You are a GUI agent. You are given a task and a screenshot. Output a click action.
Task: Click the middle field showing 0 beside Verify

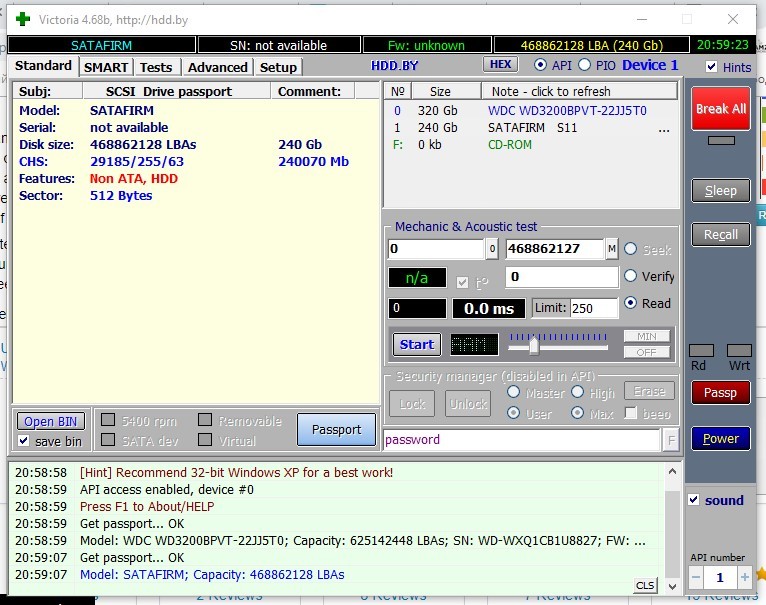point(562,277)
